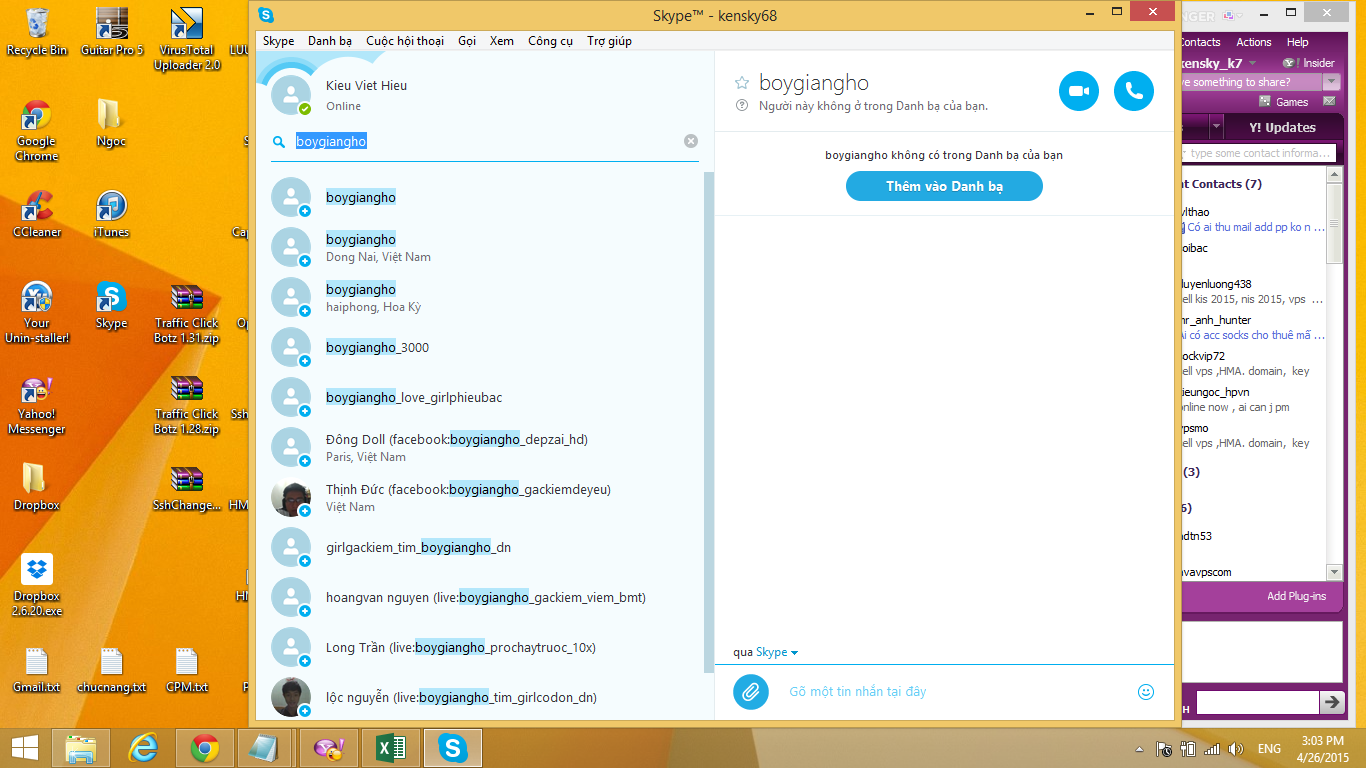Open the emoticon picker in the message box
This screenshot has height=768, width=1366.
coord(1146,691)
